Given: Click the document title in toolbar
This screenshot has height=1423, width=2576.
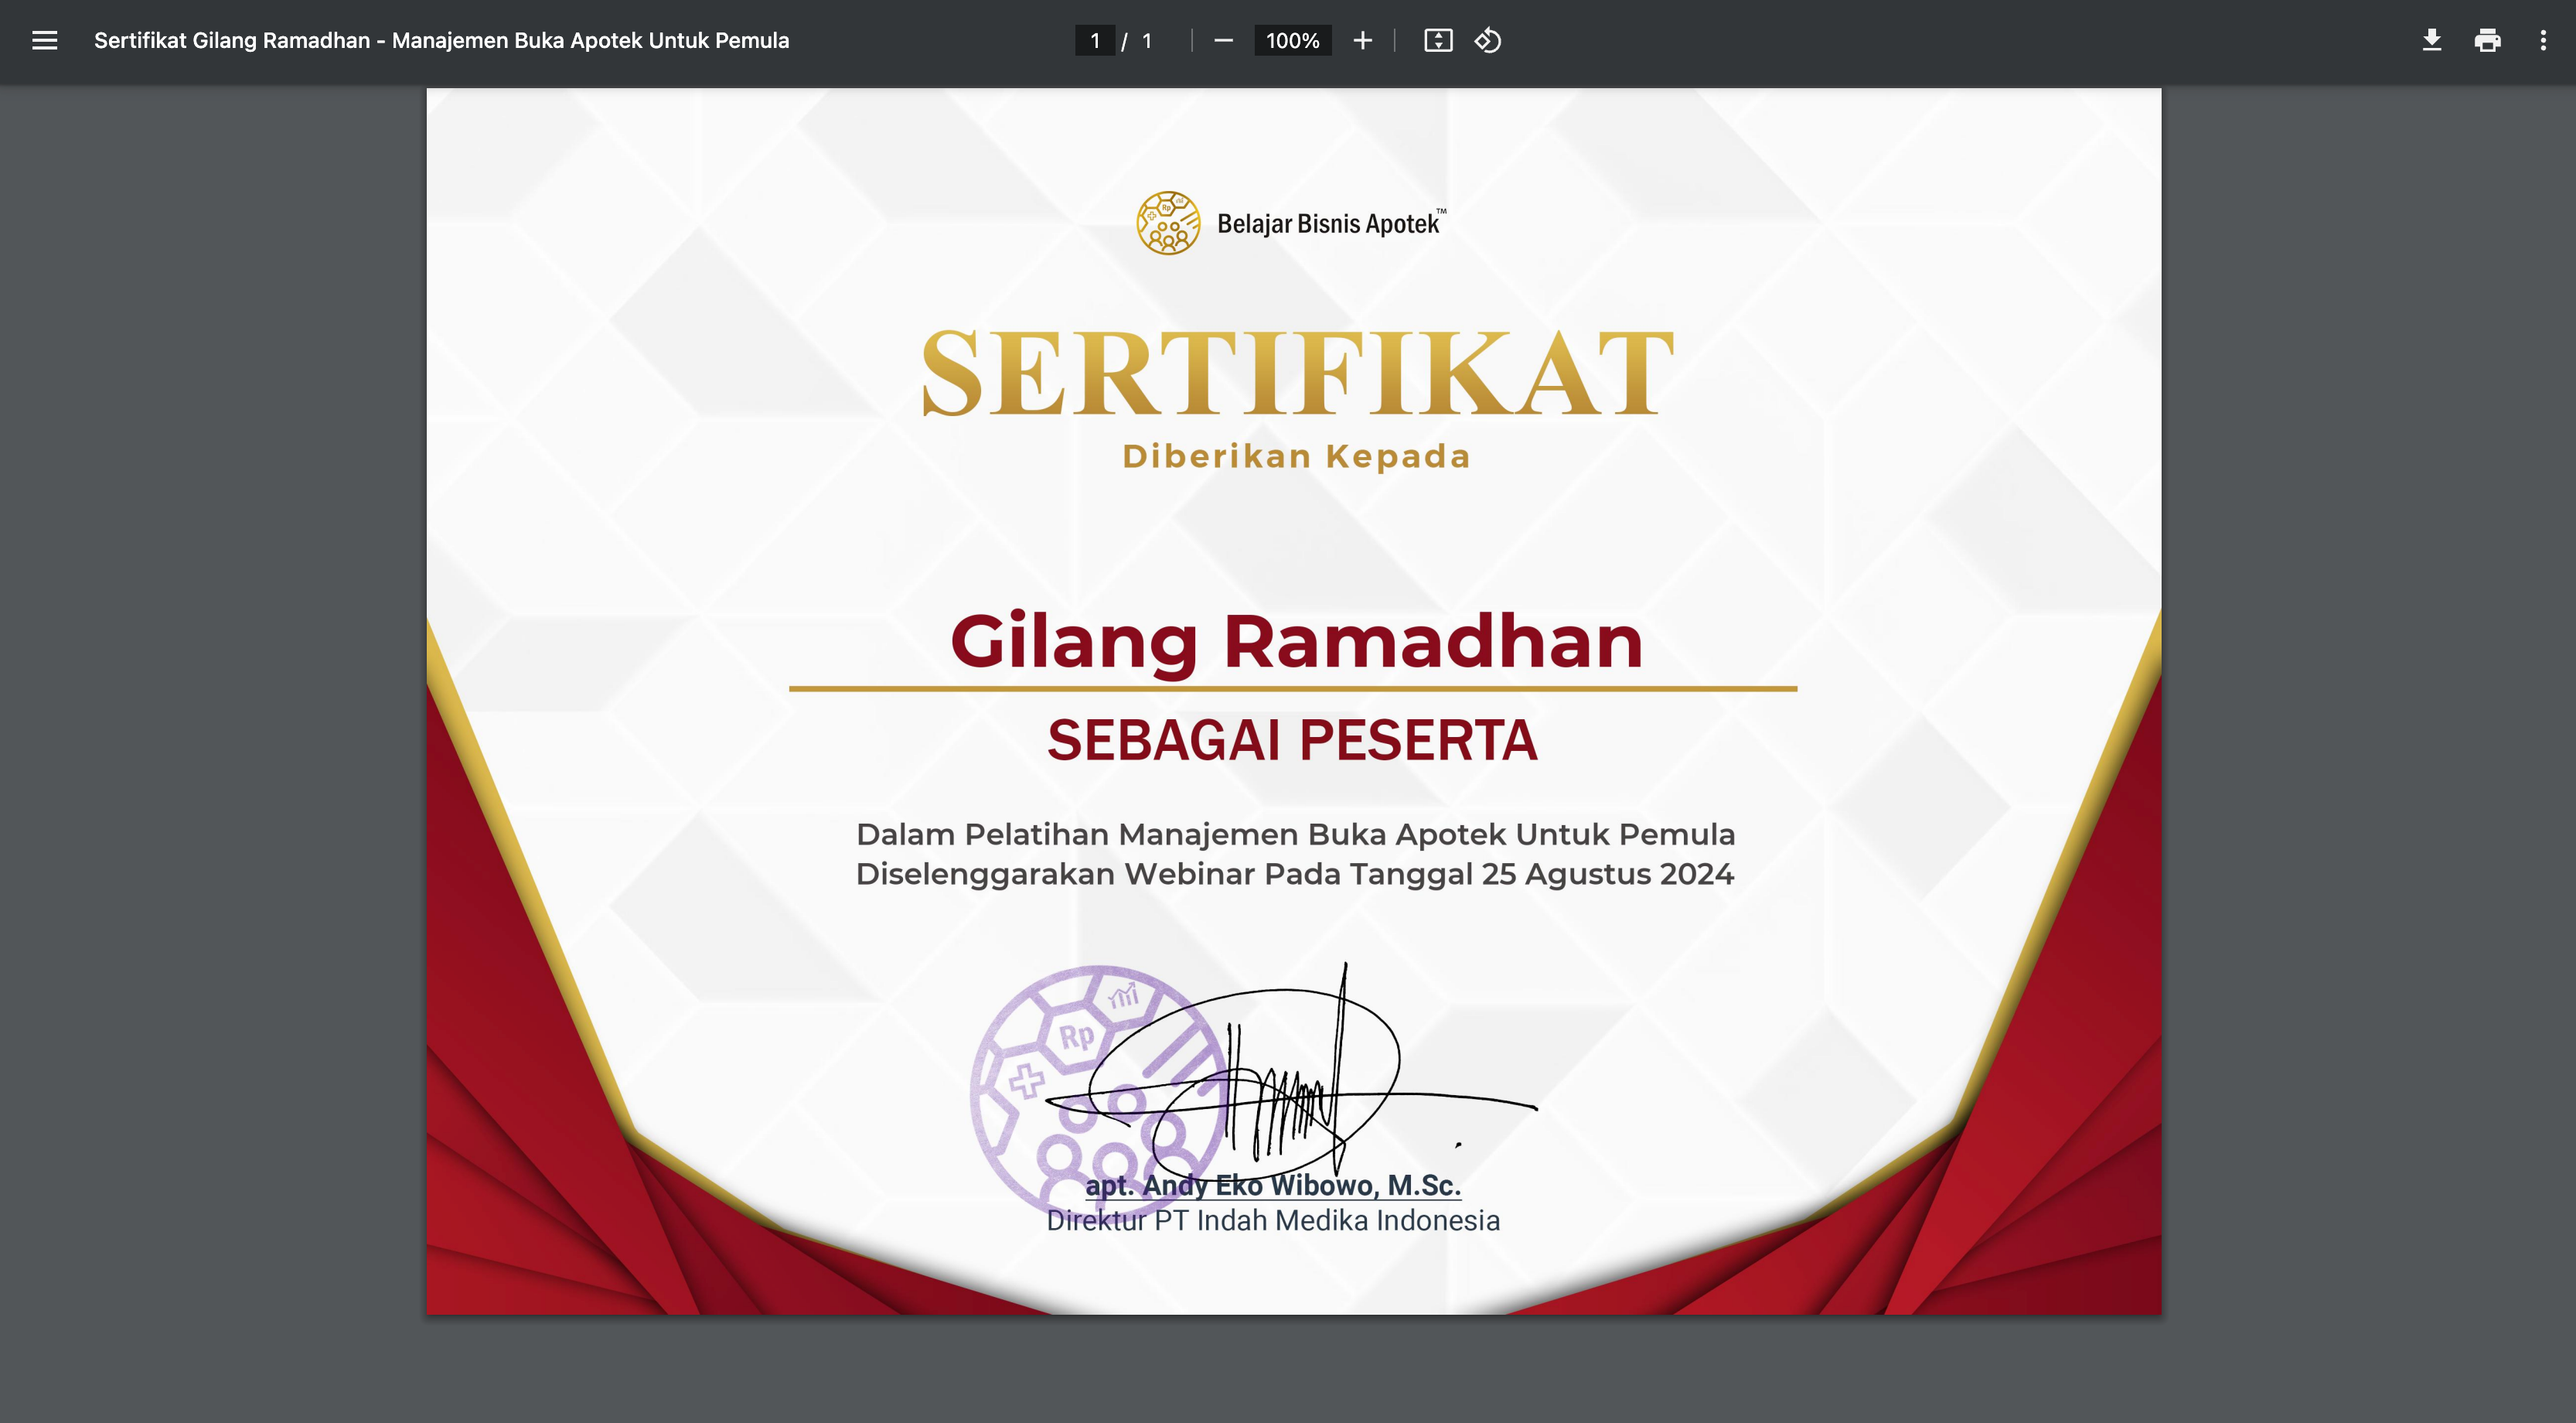Looking at the screenshot, I should point(441,41).
